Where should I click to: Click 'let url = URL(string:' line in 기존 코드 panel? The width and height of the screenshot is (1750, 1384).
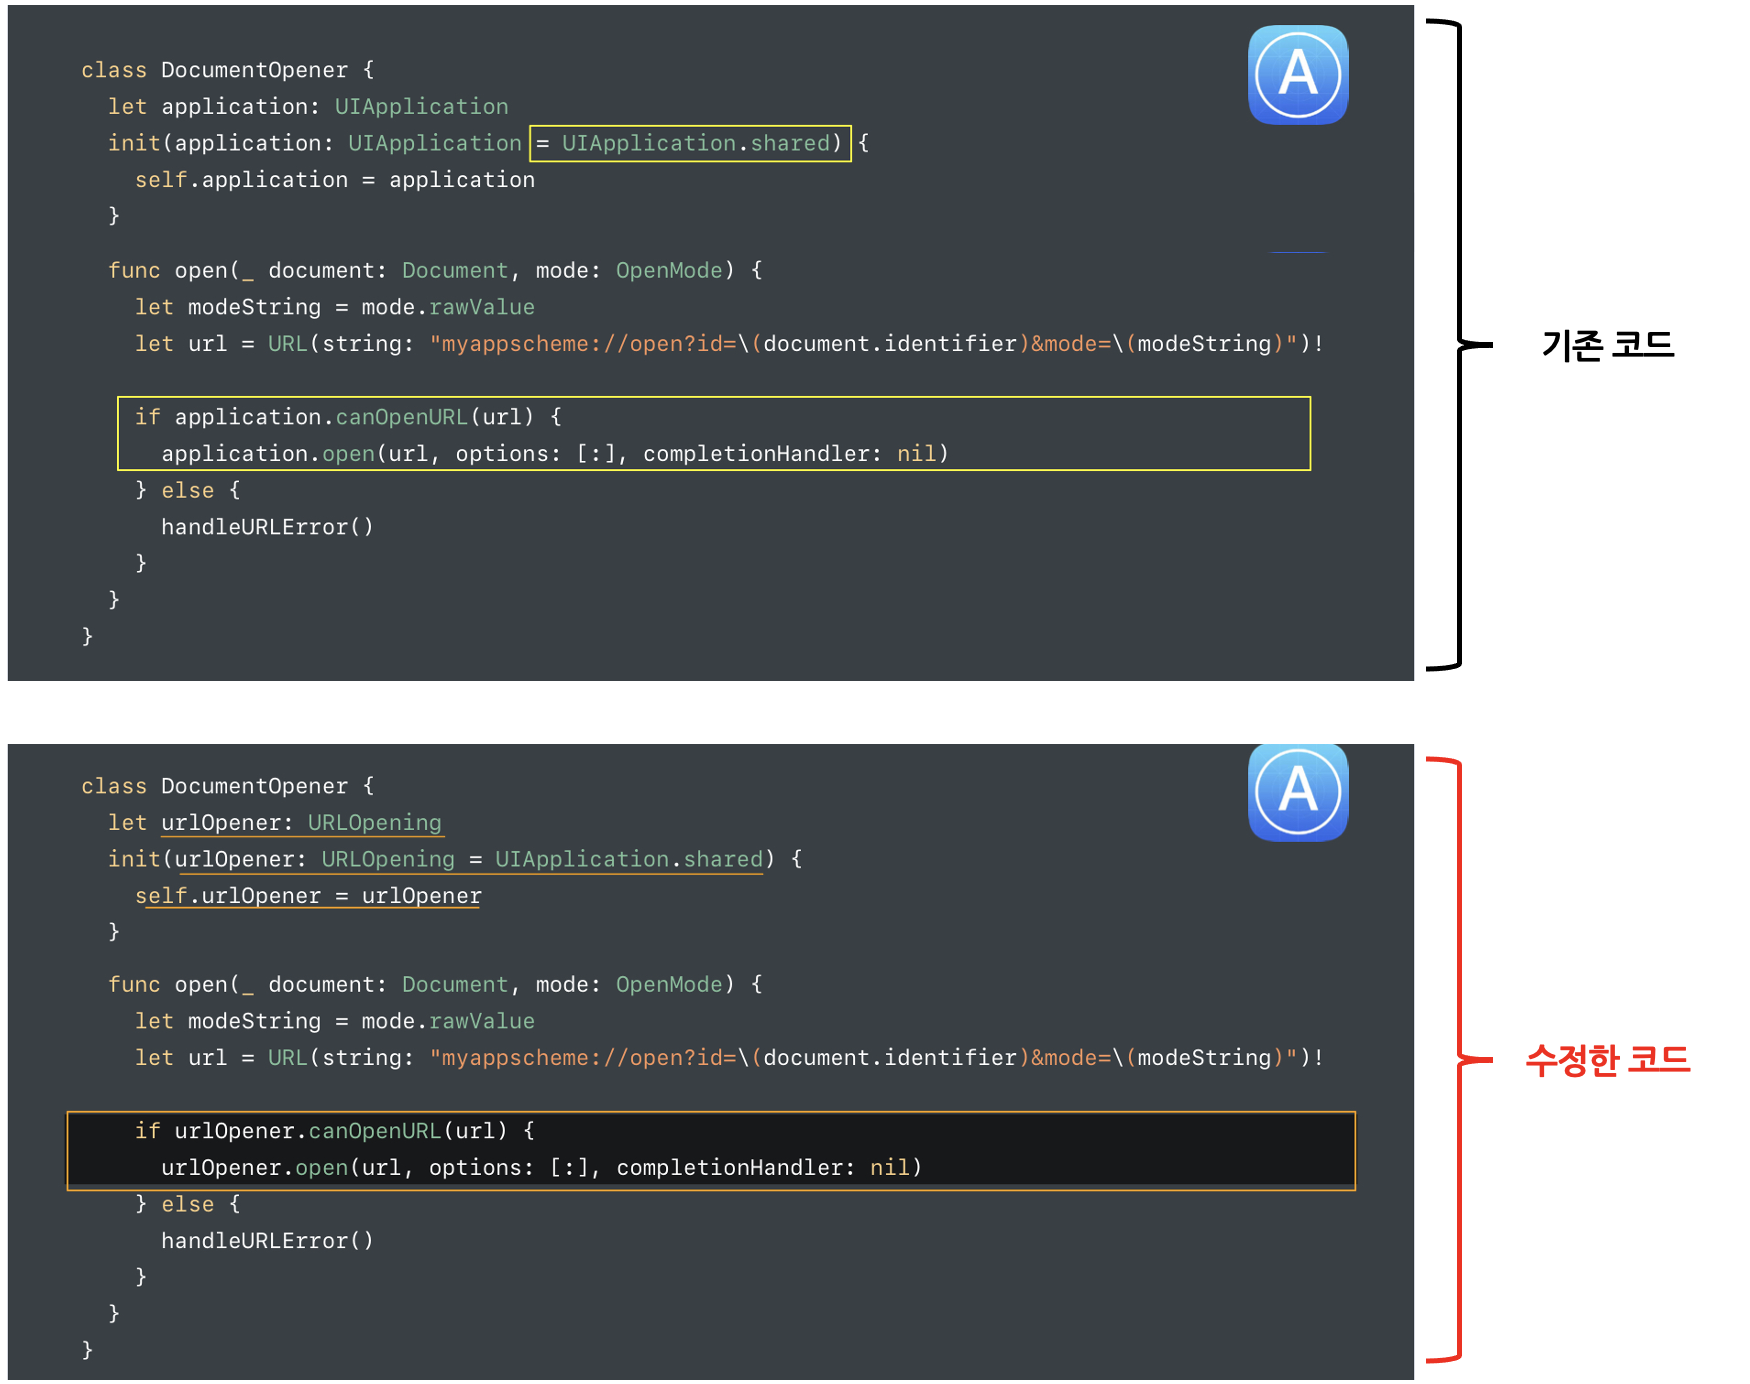(x=729, y=344)
